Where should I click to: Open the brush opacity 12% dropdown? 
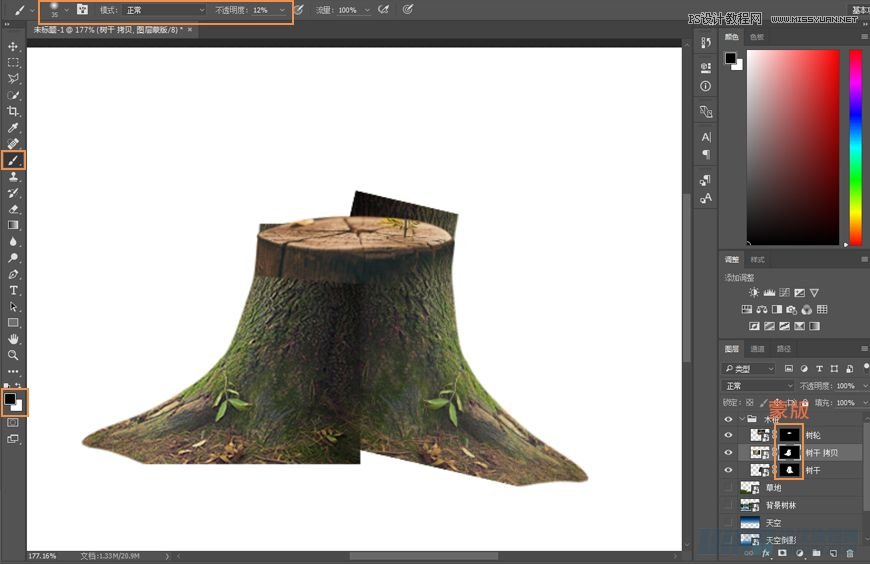pyautogui.click(x=282, y=10)
